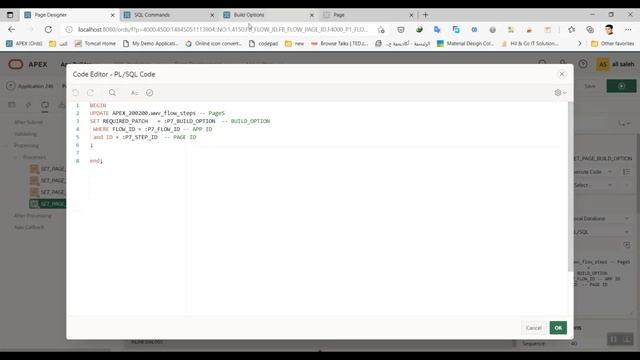This screenshot has width=640, height=360.
Task: Select the Processing tab icon in left pane
Action: point(45,105)
